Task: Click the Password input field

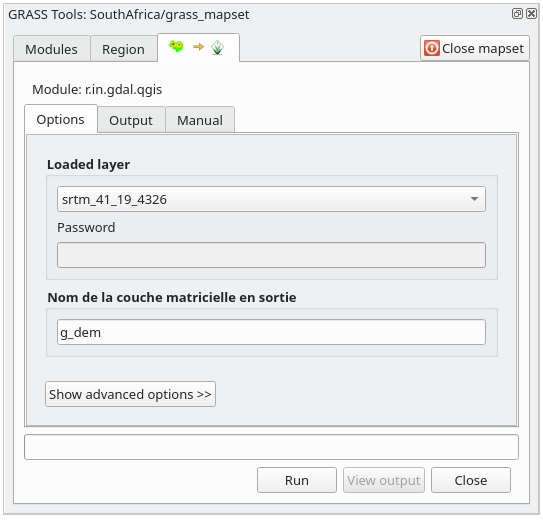Action: pos(271,255)
